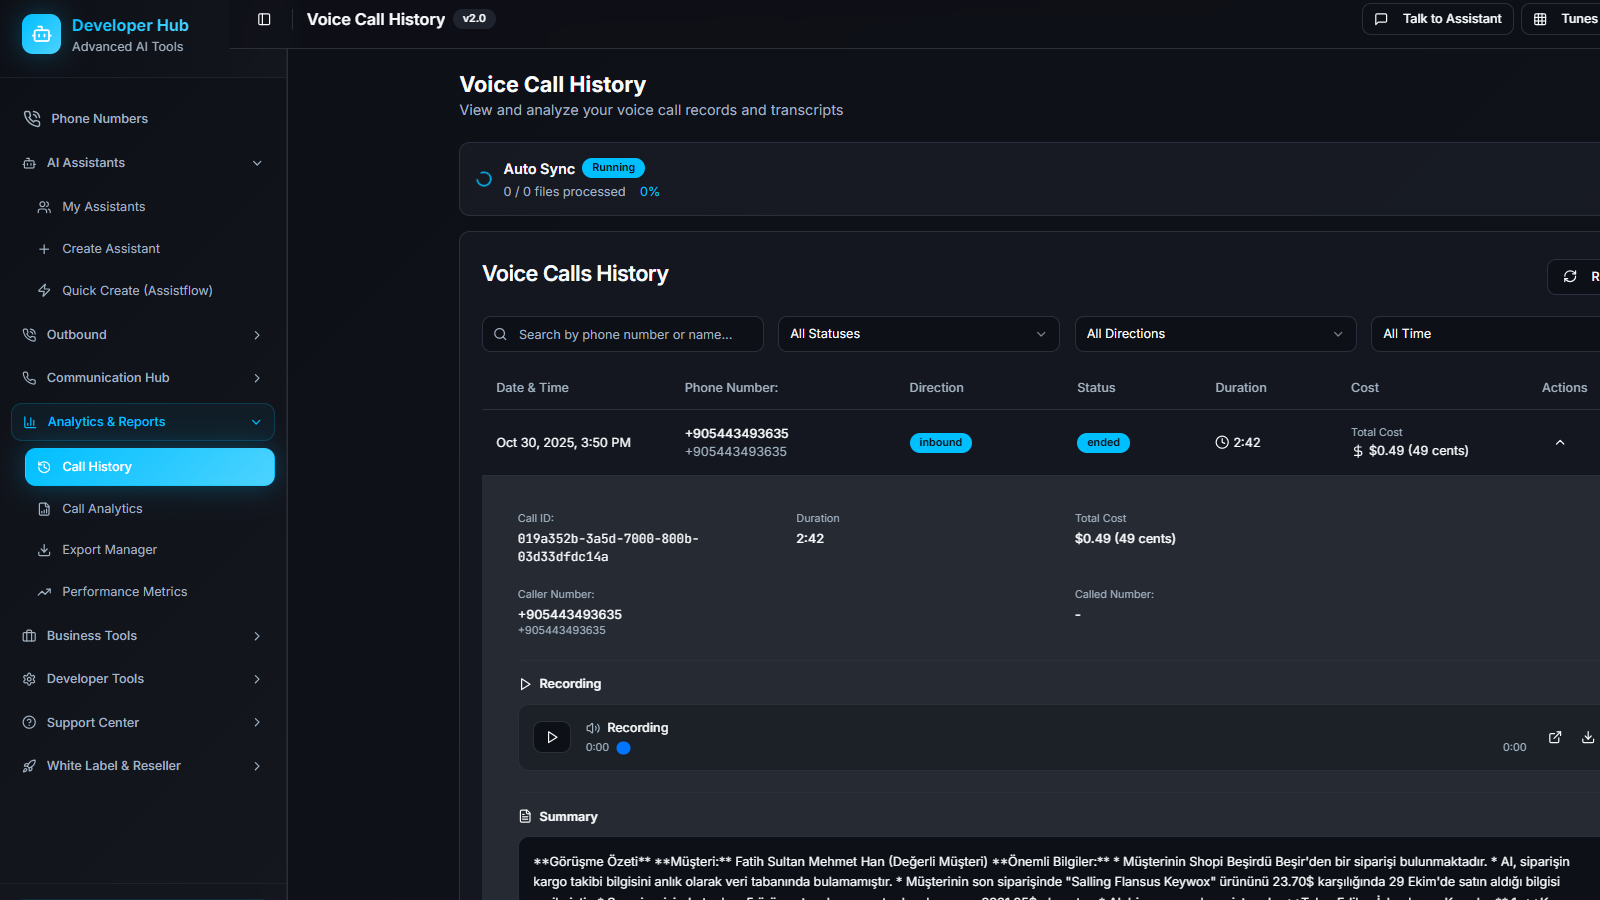Open the All Statuses dropdown
This screenshot has width=1600, height=900.
click(x=919, y=334)
